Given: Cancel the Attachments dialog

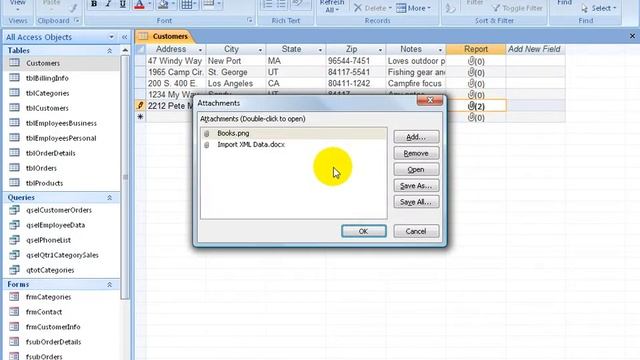Looking at the screenshot, I should click(416, 231).
